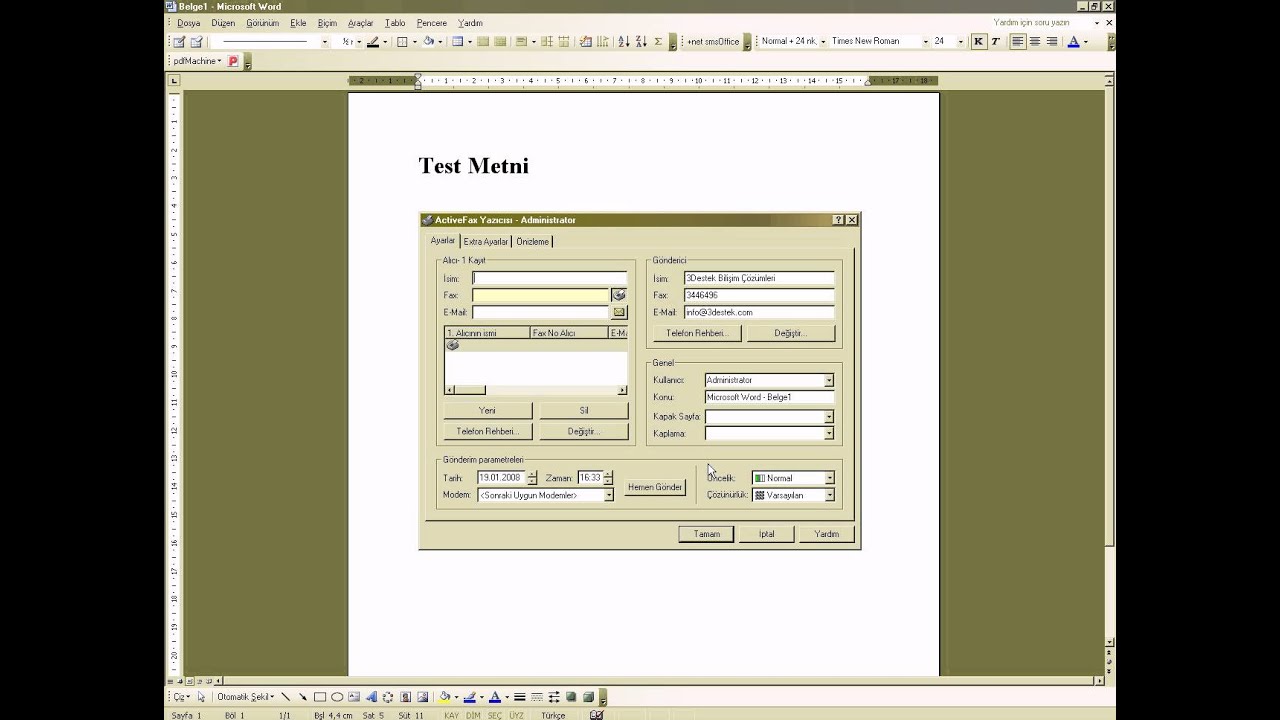This screenshot has height=720, width=1280.
Task: Open the Öncelik Normal dropdown
Action: click(829, 478)
